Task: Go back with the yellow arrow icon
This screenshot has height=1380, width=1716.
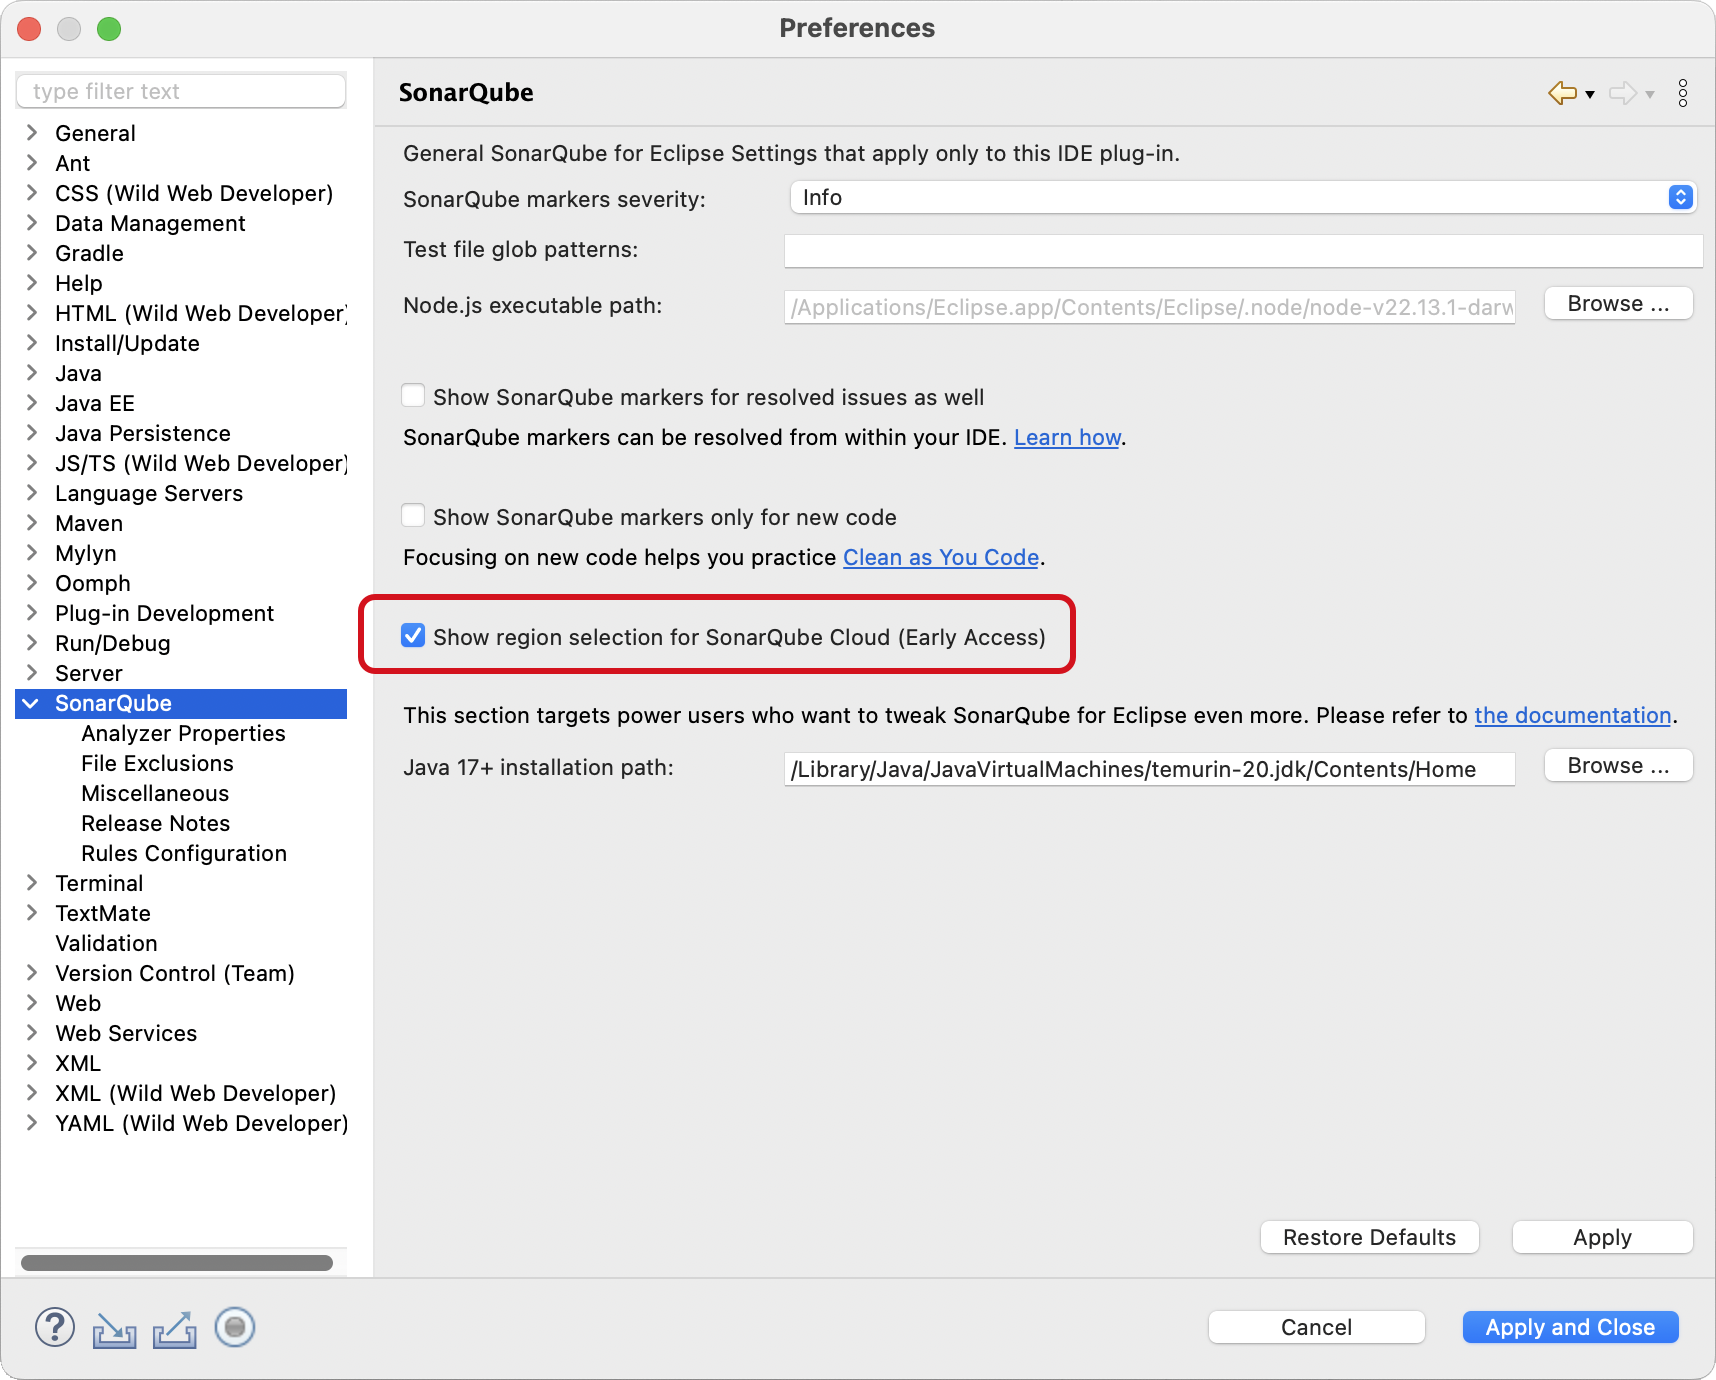Action: pyautogui.click(x=1562, y=93)
